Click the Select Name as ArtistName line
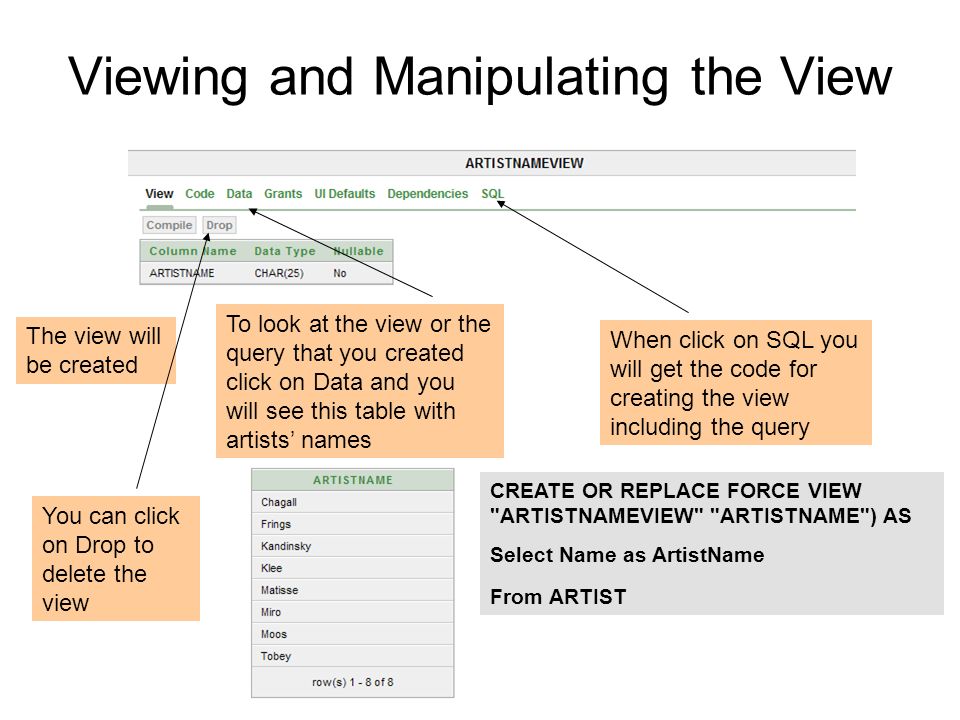960x720 pixels. point(627,555)
